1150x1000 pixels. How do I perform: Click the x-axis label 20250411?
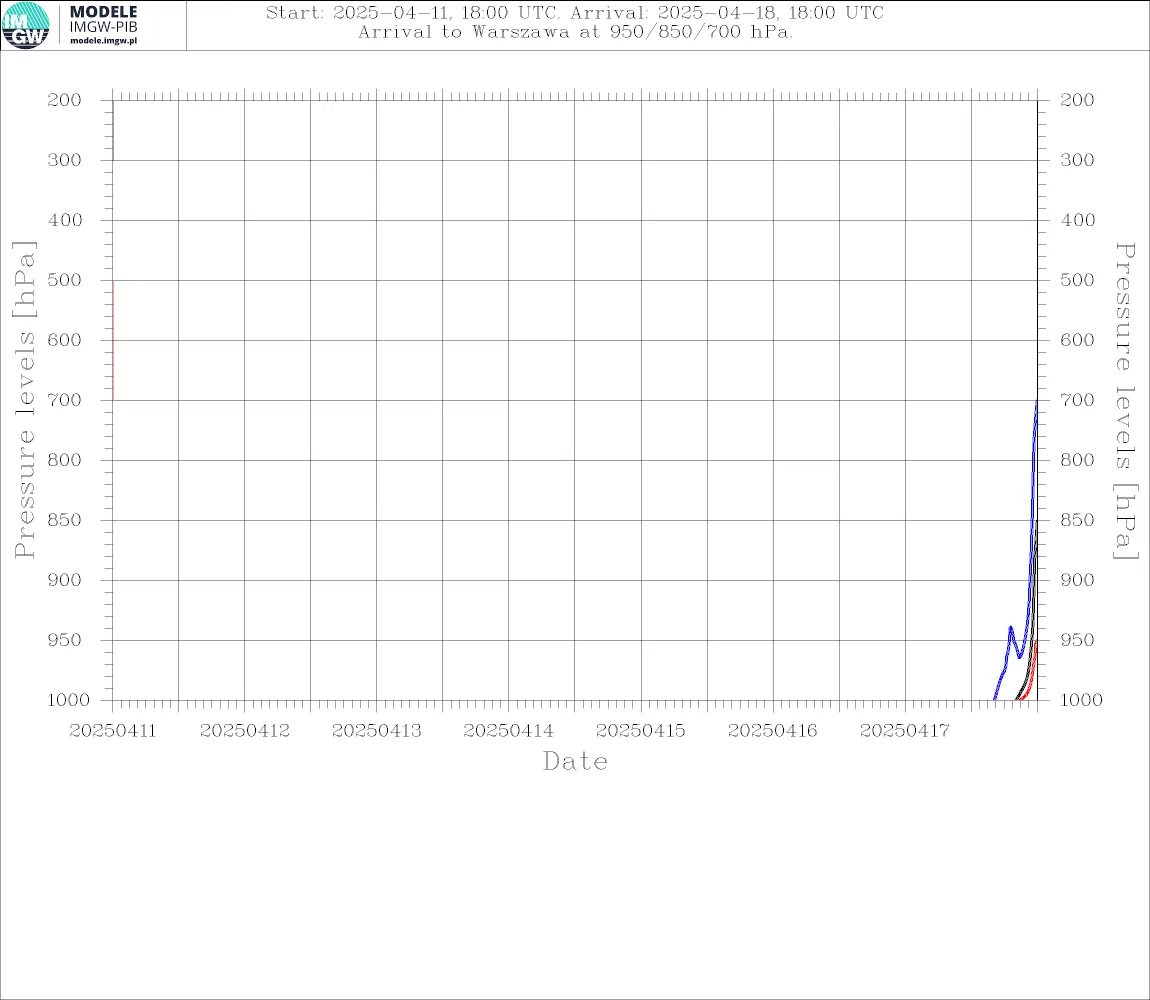113,731
